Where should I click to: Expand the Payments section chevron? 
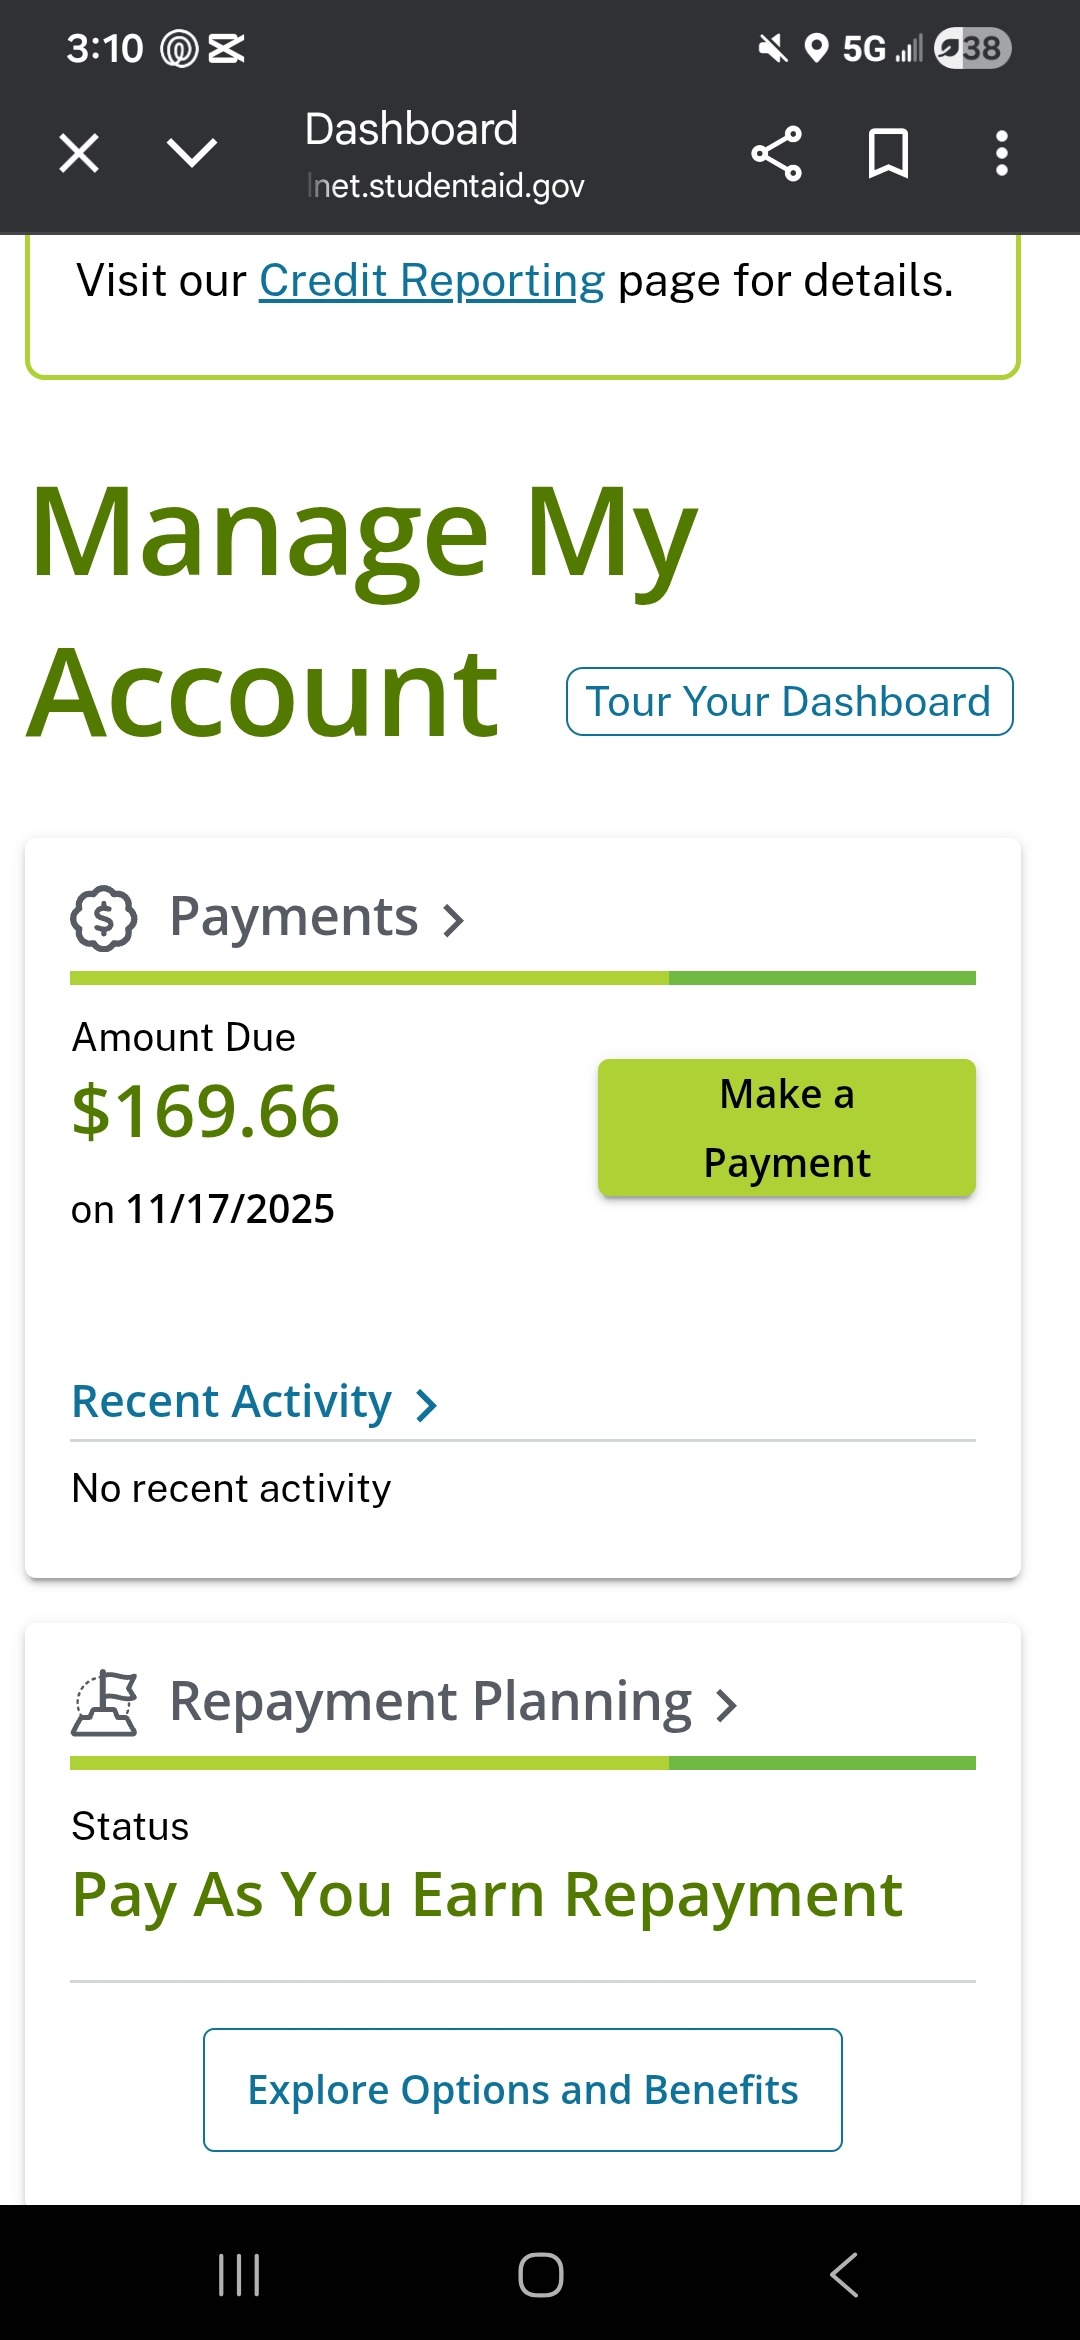click(x=454, y=920)
